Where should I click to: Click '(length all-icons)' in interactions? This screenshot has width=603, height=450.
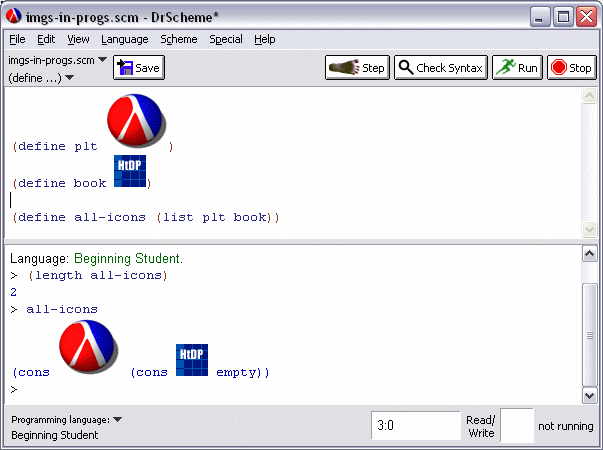click(x=97, y=275)
